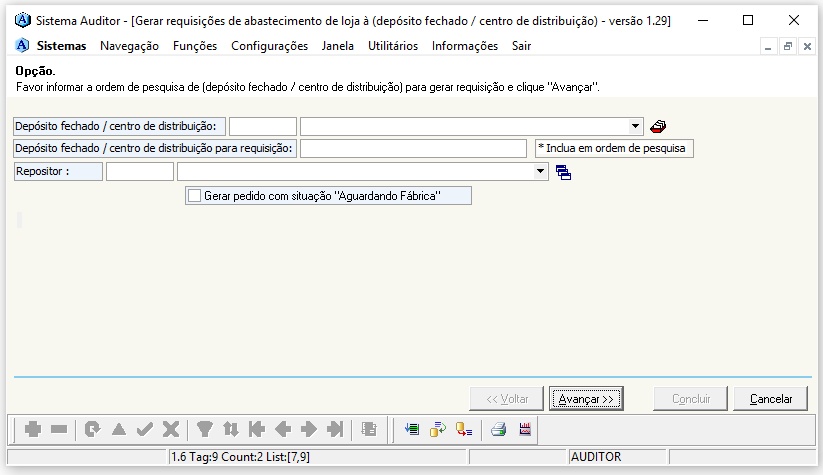Click the Repositor code input field

[140, 172]
